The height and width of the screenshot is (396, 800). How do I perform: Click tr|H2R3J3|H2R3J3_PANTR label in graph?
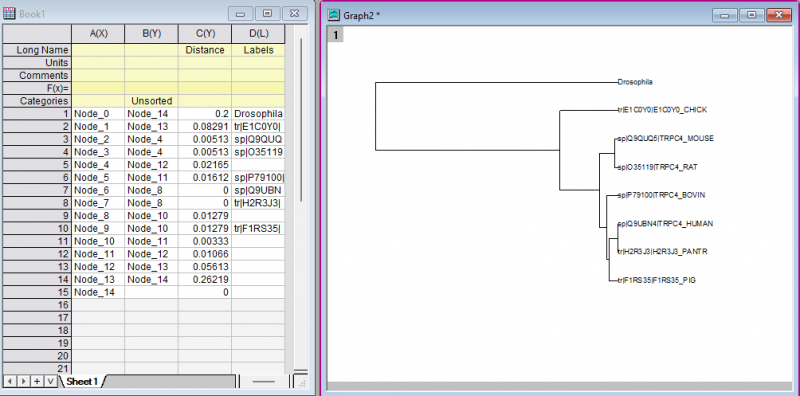[x=662, y=252]
